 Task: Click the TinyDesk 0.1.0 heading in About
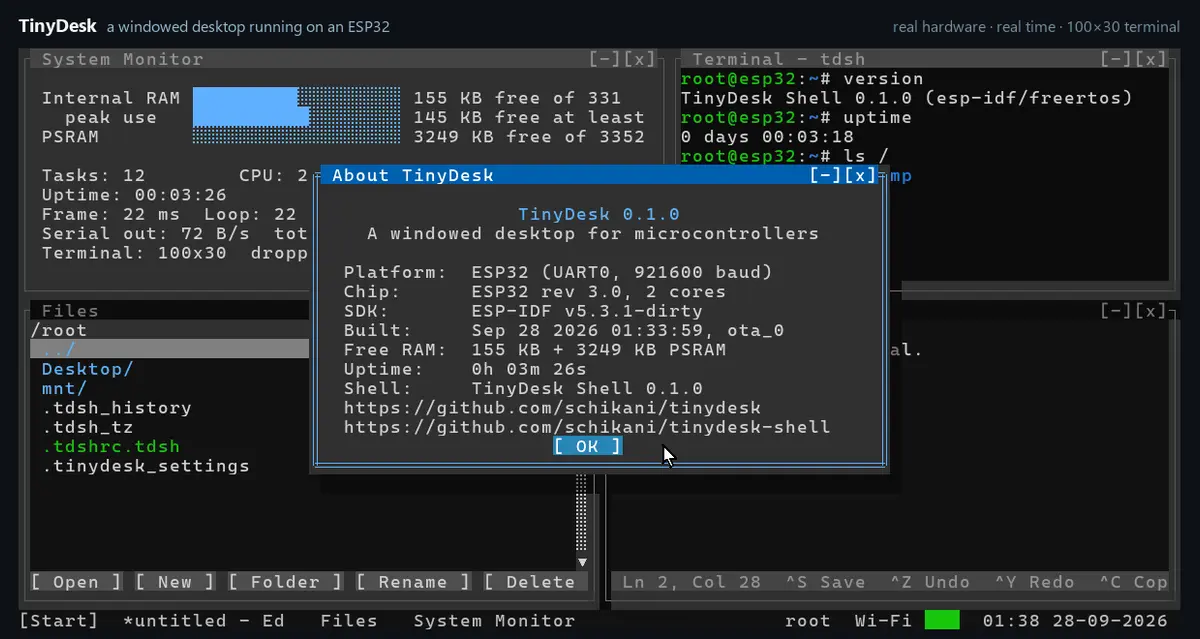[599, 214]
